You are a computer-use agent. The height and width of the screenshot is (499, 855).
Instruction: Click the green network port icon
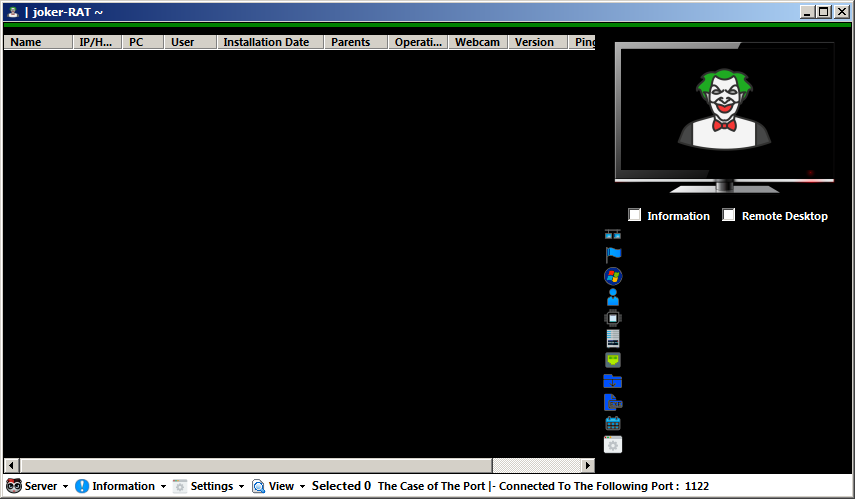click(x=613, y=360)
